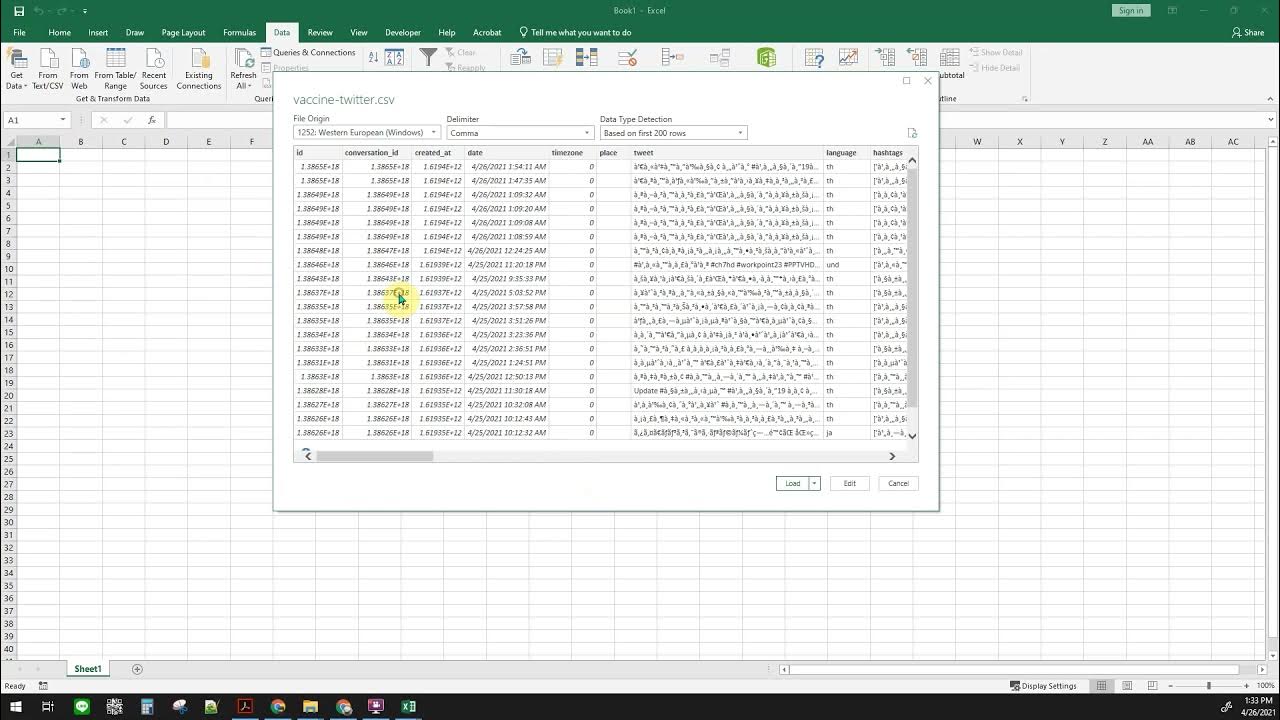The width and height of the screenshot is (1280, 720).
Task: Open Queries & Connections pane
Action: coord(308,52)
